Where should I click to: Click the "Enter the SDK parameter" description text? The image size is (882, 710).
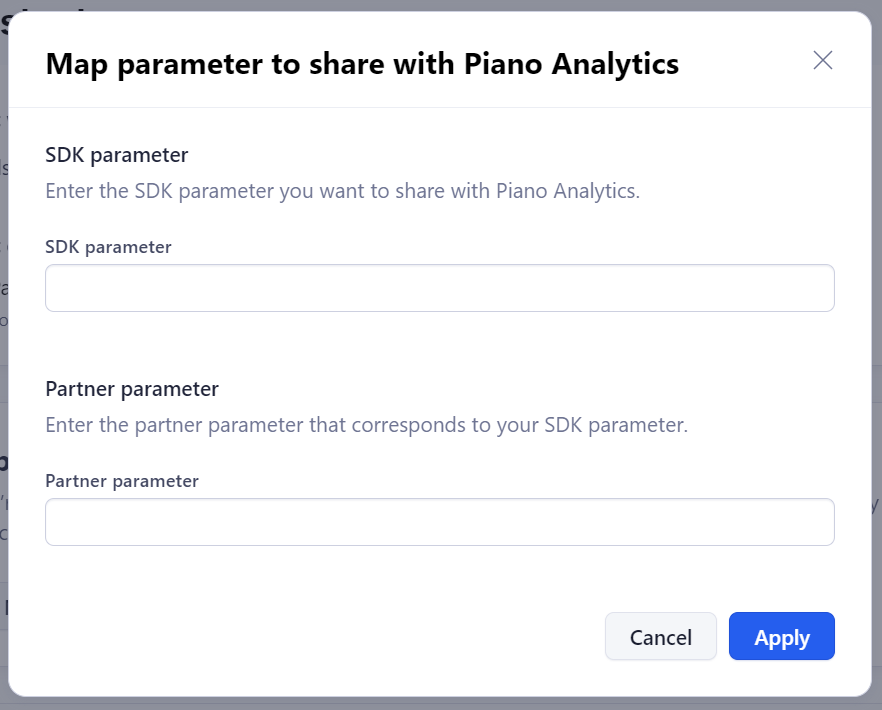click(x=342, y=190)
